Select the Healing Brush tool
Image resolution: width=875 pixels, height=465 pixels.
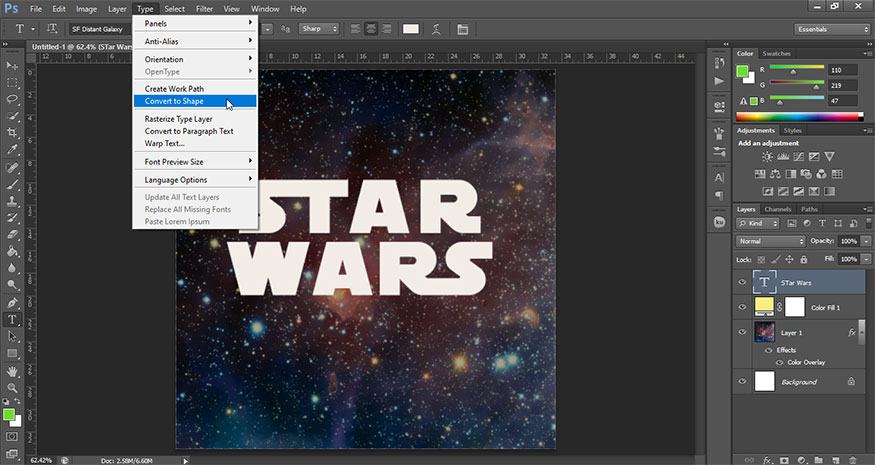tap(12, 167)
